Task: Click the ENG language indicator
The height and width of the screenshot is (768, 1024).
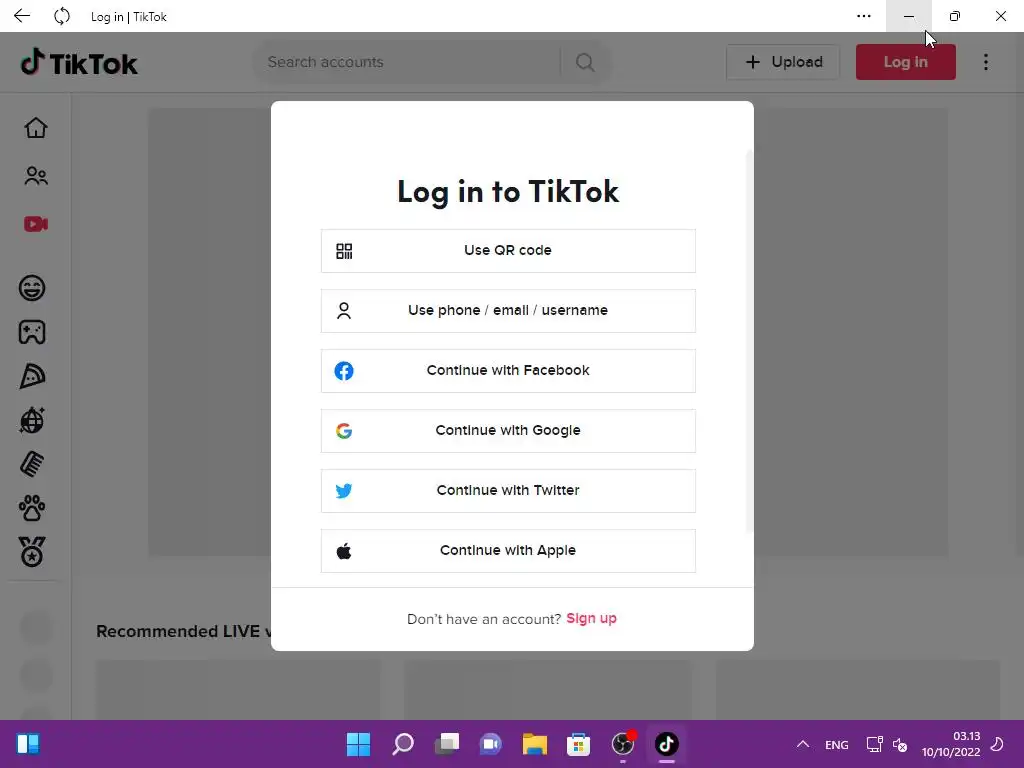Action: coord(837,744)
